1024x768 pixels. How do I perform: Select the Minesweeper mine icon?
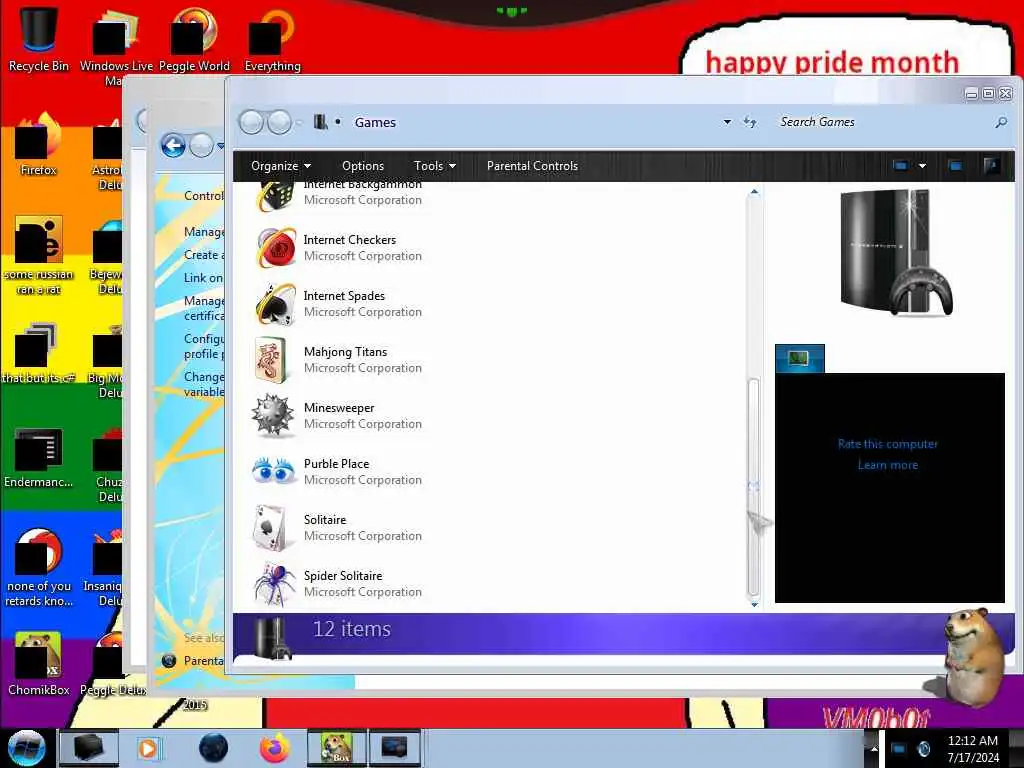click(273, 416)
